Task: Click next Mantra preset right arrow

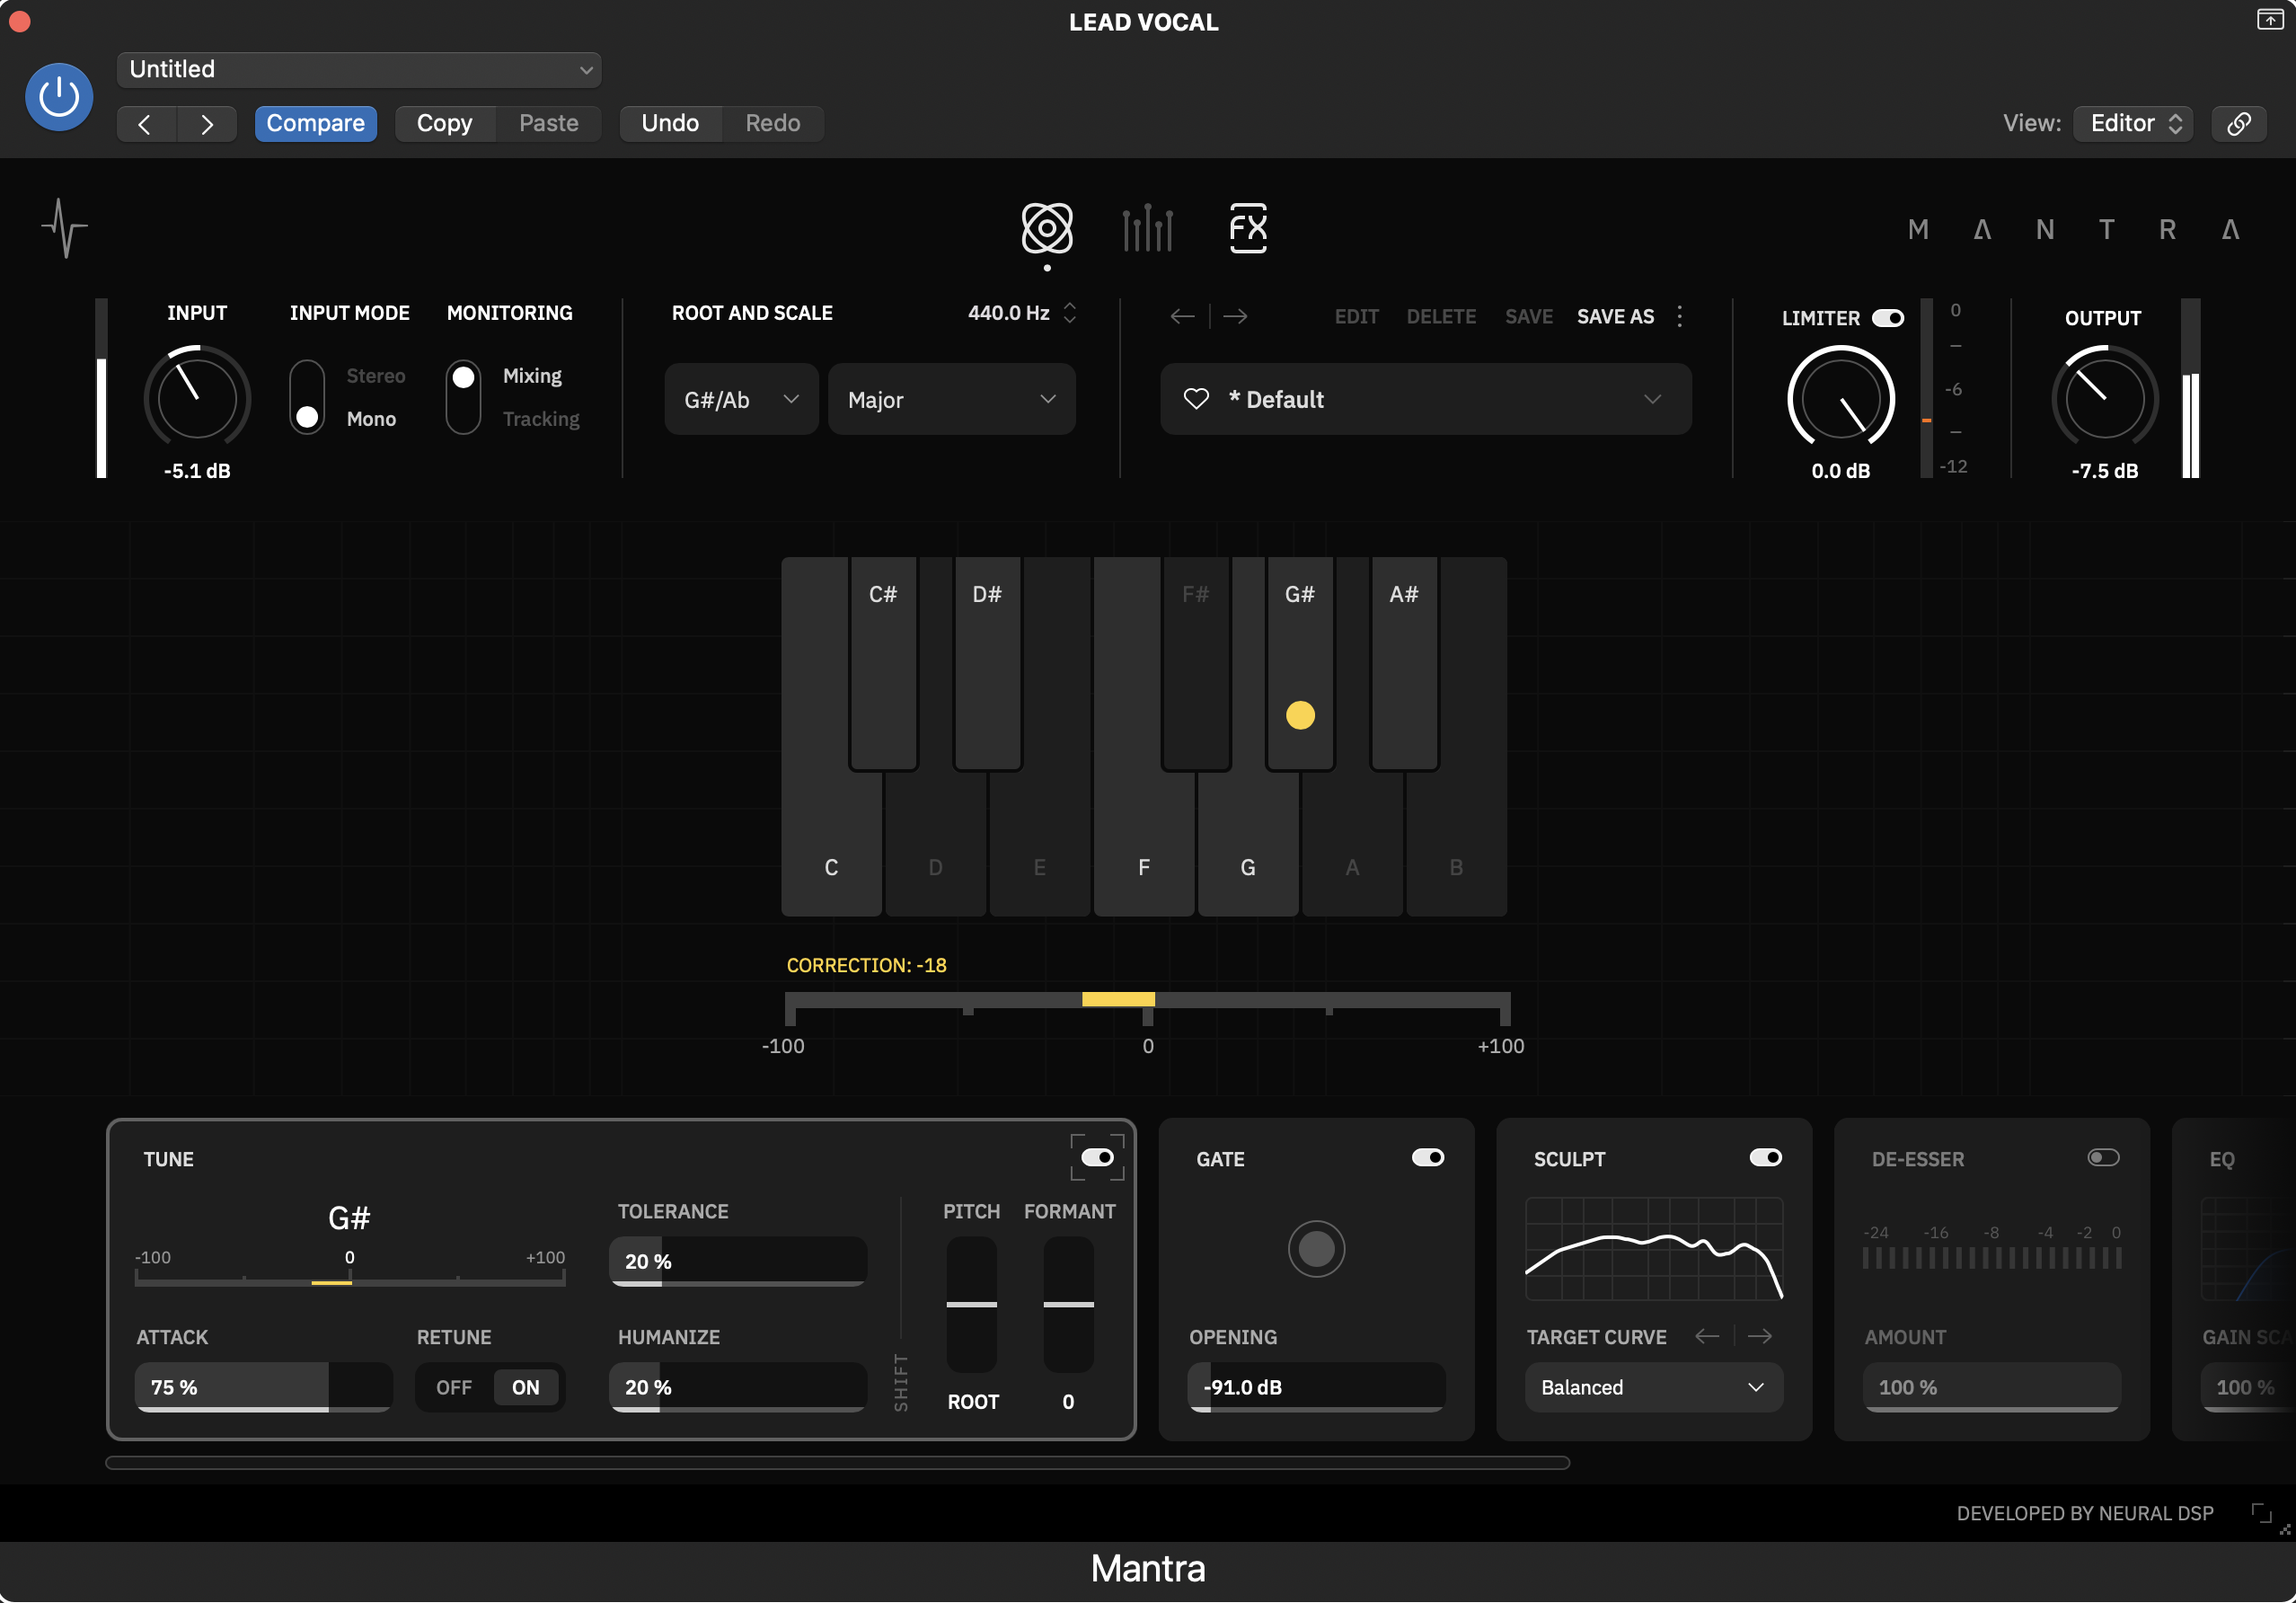Action: point(1235,316)
